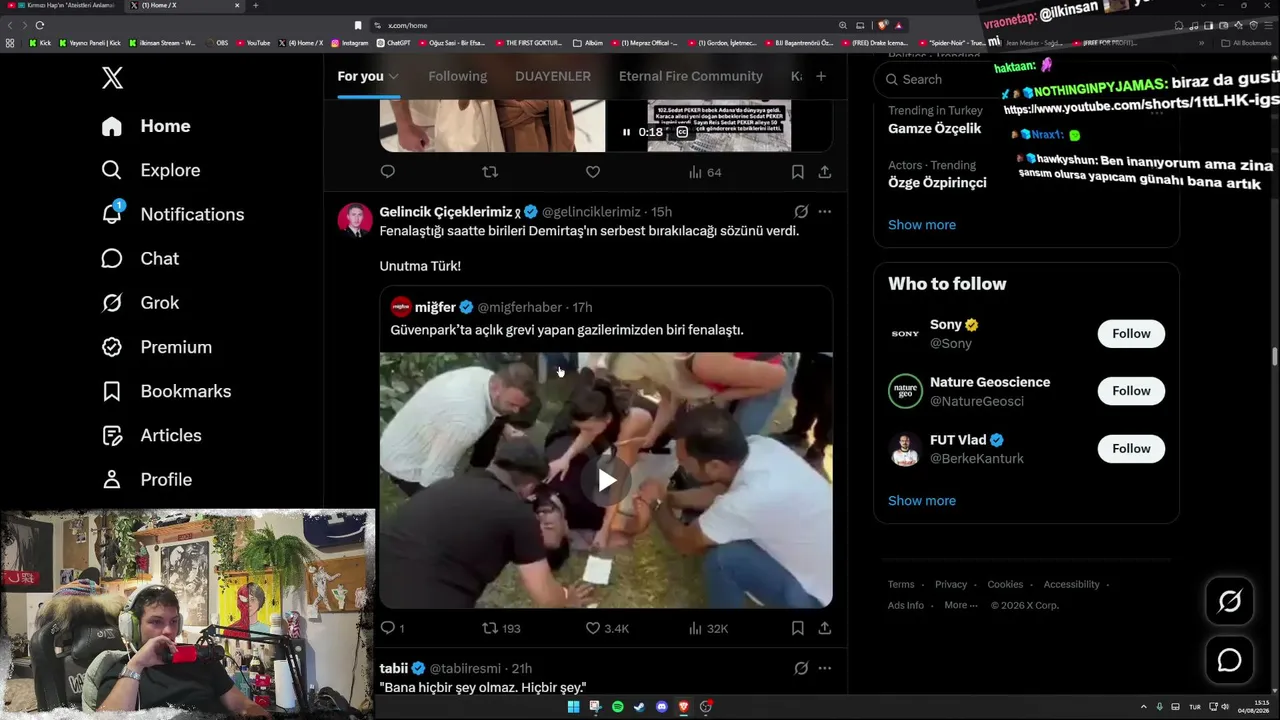Show more trending topics

point(922,225)
